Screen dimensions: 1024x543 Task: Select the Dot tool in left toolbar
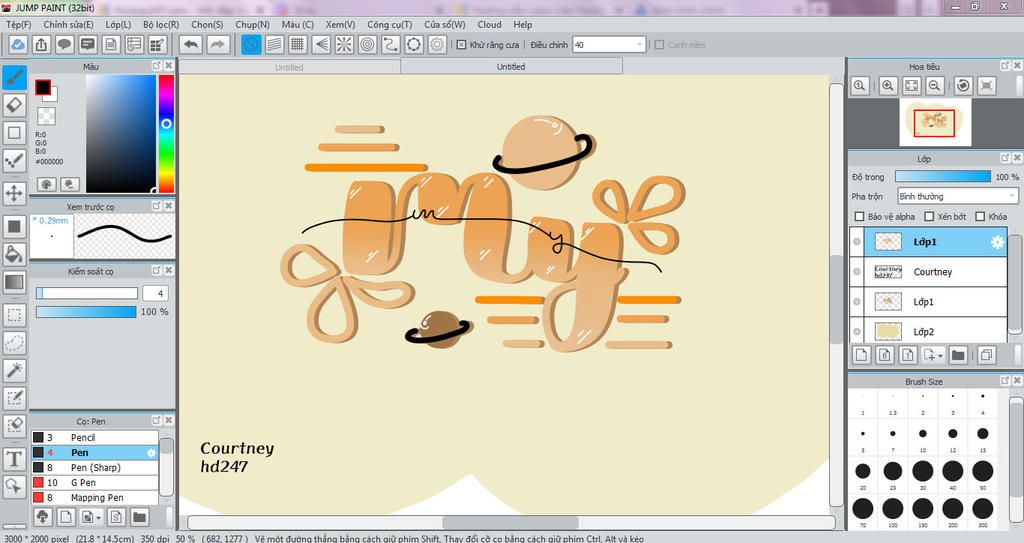click(14, 160)
